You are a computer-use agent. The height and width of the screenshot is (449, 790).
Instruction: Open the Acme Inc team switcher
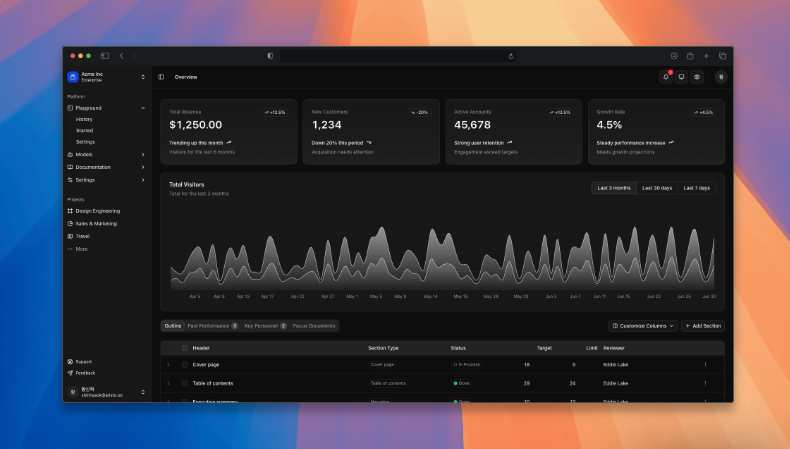point(106,77)
